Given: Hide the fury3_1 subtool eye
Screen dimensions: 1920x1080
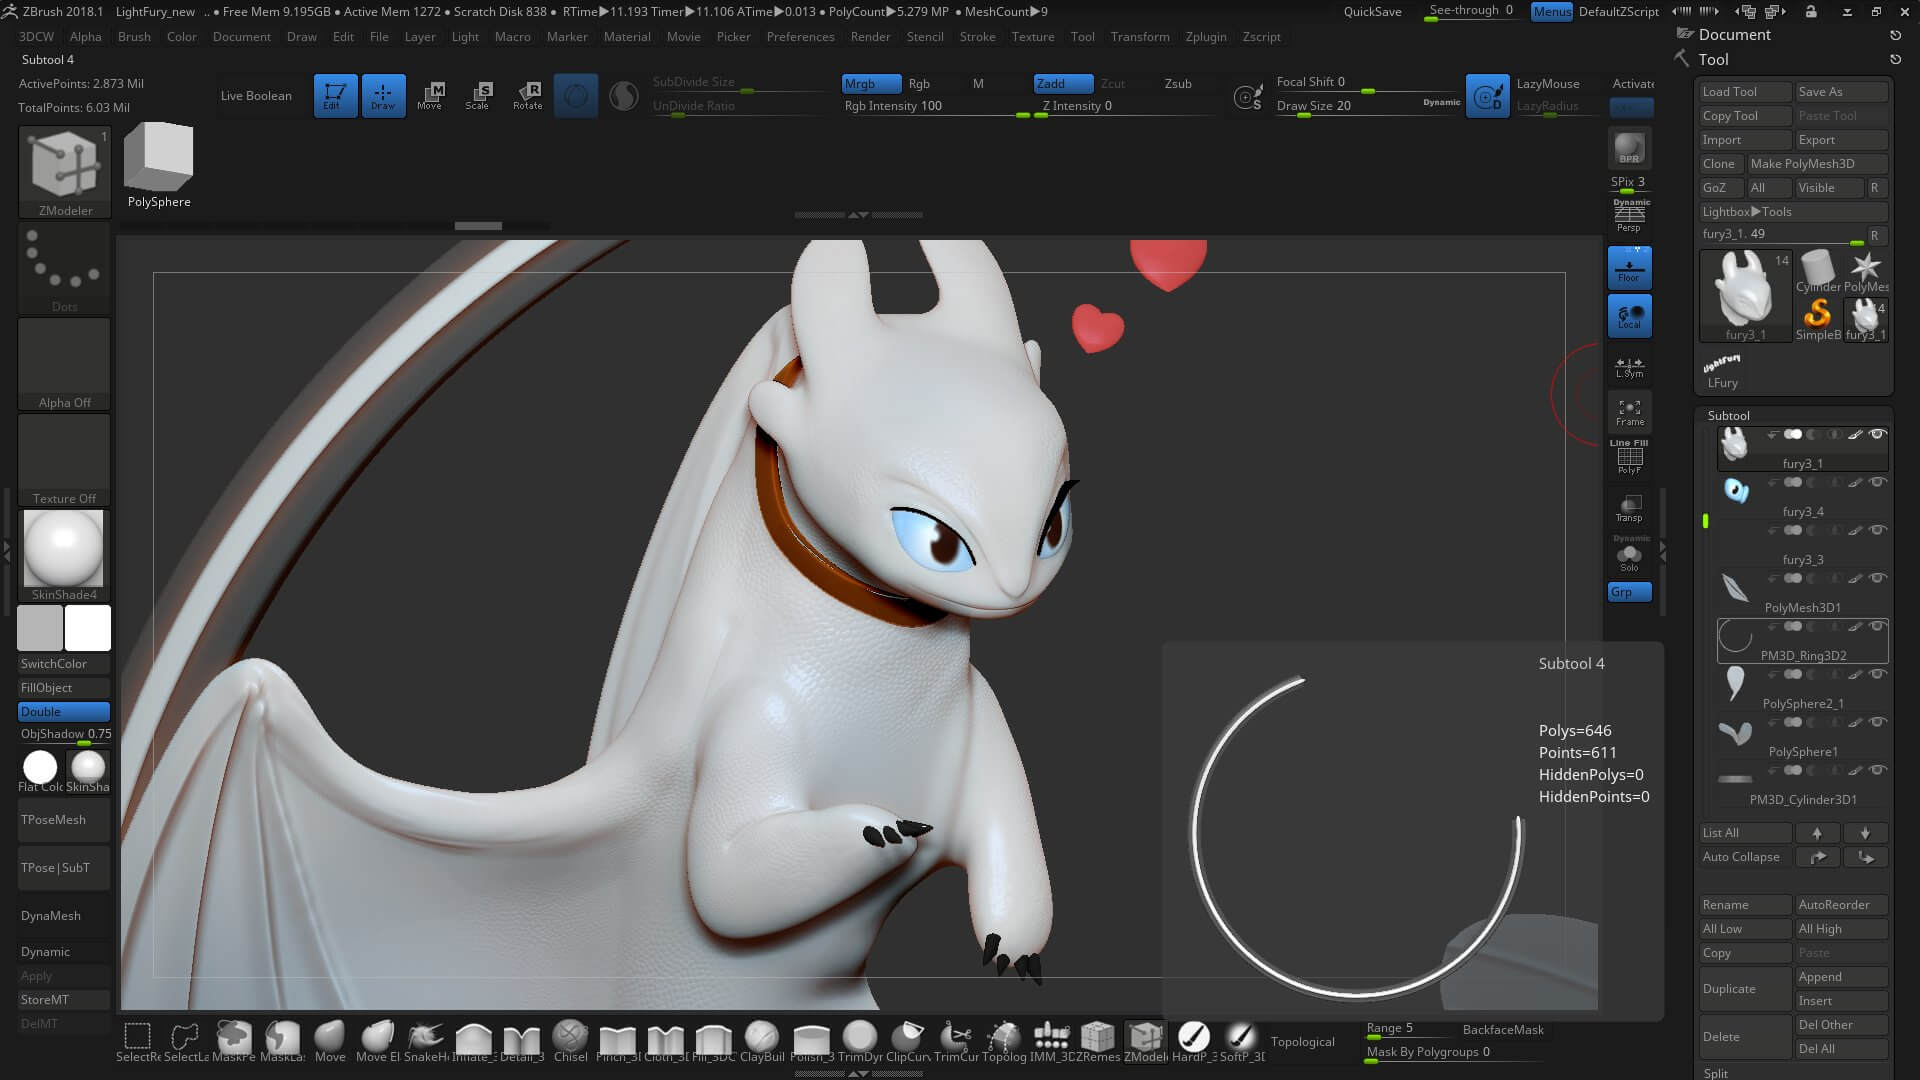Looking at the screenshot, I should coord(1877,435).
